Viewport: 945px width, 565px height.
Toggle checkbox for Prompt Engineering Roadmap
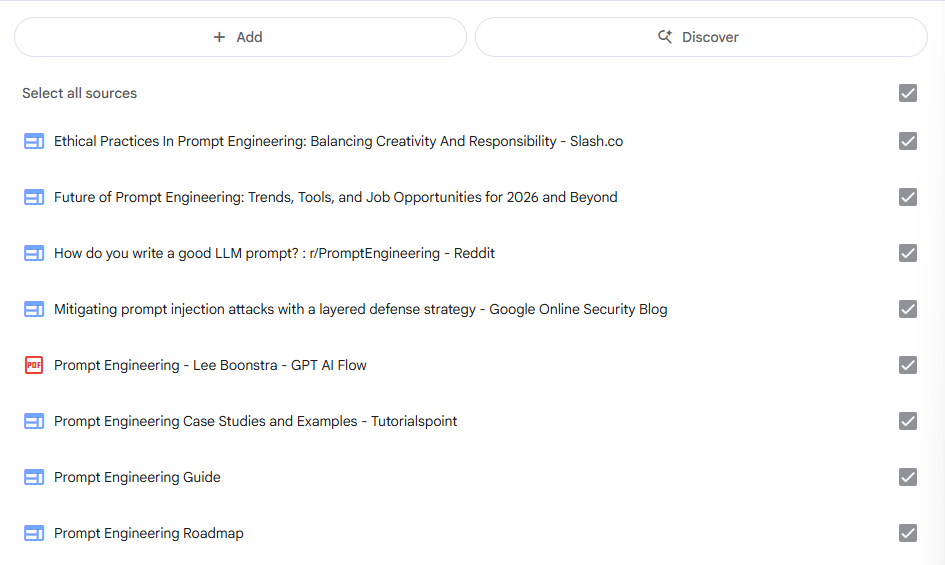(907, 533)
